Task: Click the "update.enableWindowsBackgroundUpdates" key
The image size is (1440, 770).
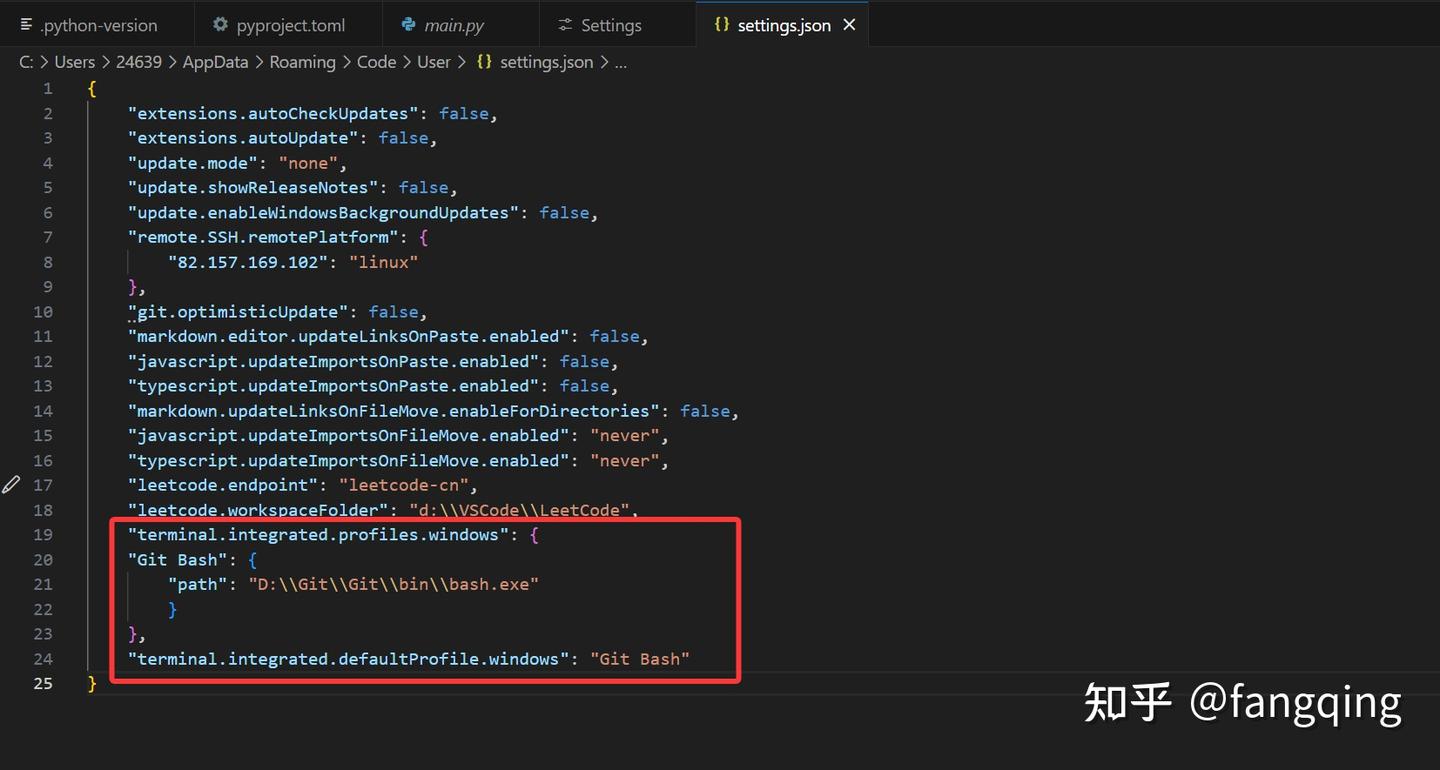Action: point(323,213)
